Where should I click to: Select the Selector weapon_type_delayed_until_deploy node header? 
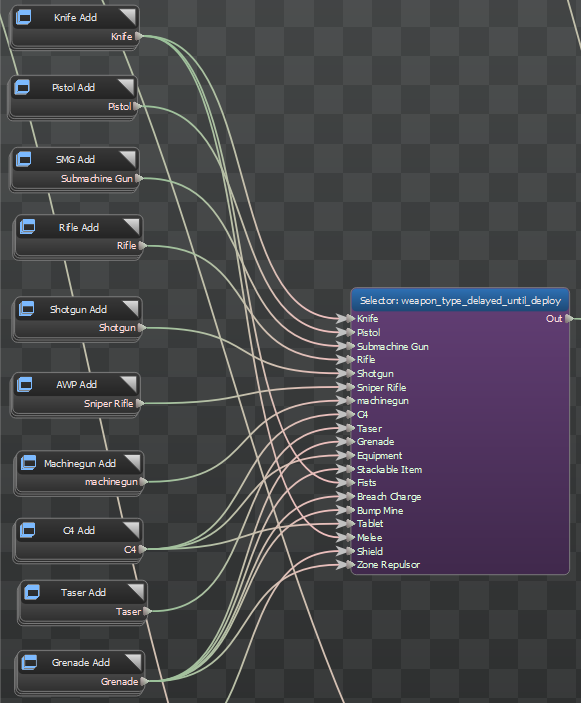tap(460, 300)
